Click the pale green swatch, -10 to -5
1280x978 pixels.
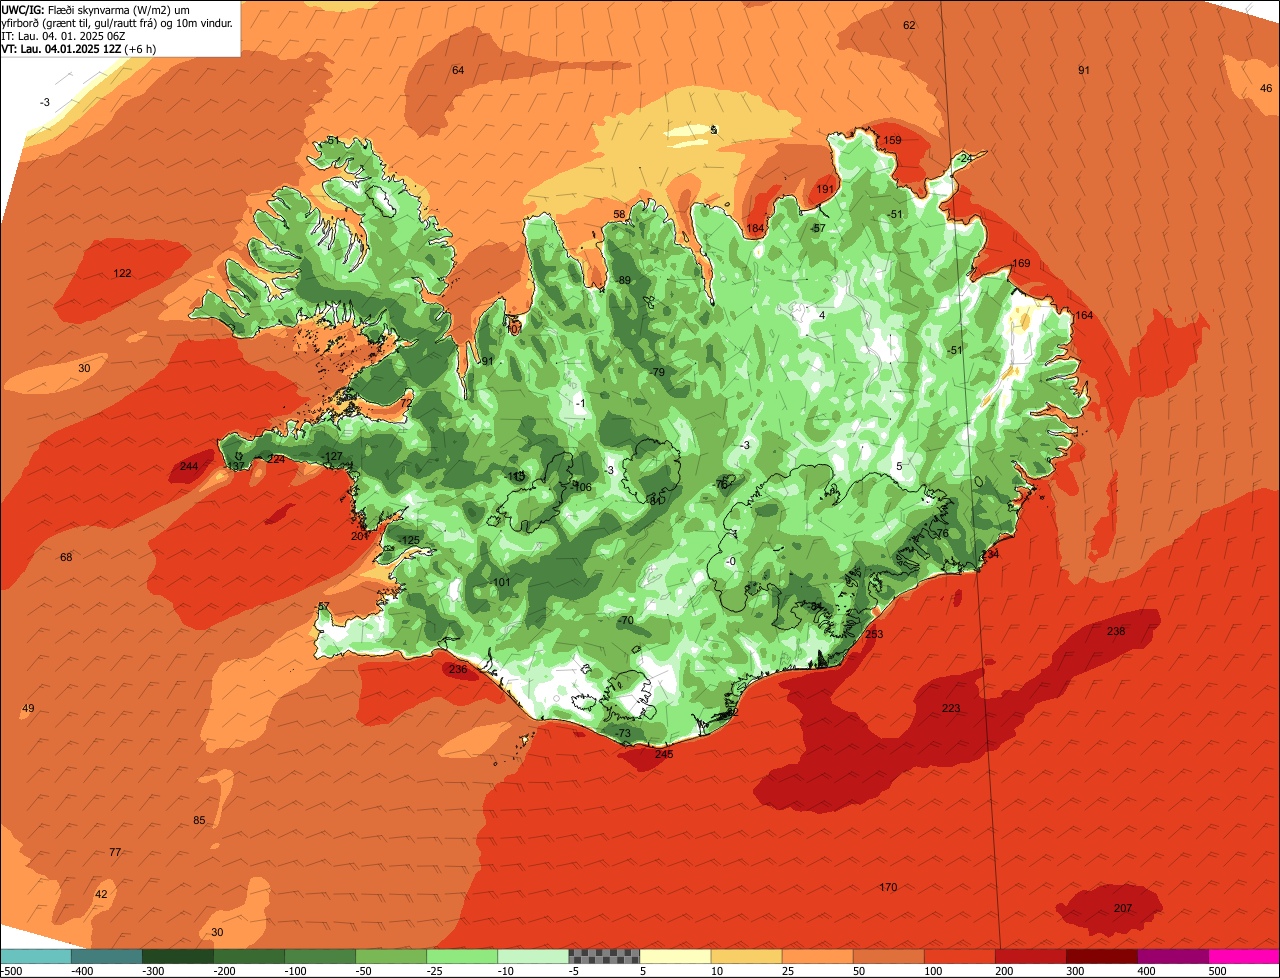click(533, 956)
